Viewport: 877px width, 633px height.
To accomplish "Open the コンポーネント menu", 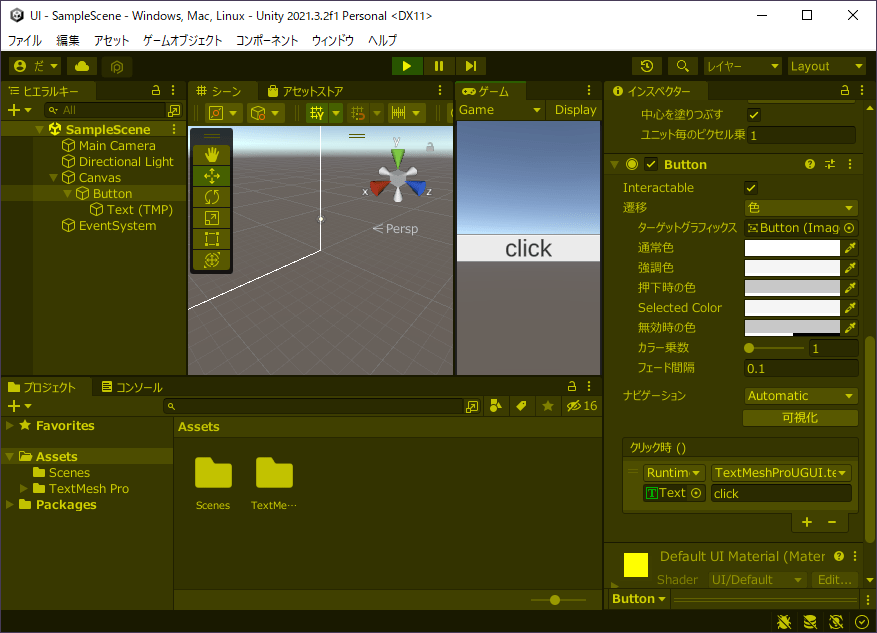I will pyautogui.click(x=267, y=40).
